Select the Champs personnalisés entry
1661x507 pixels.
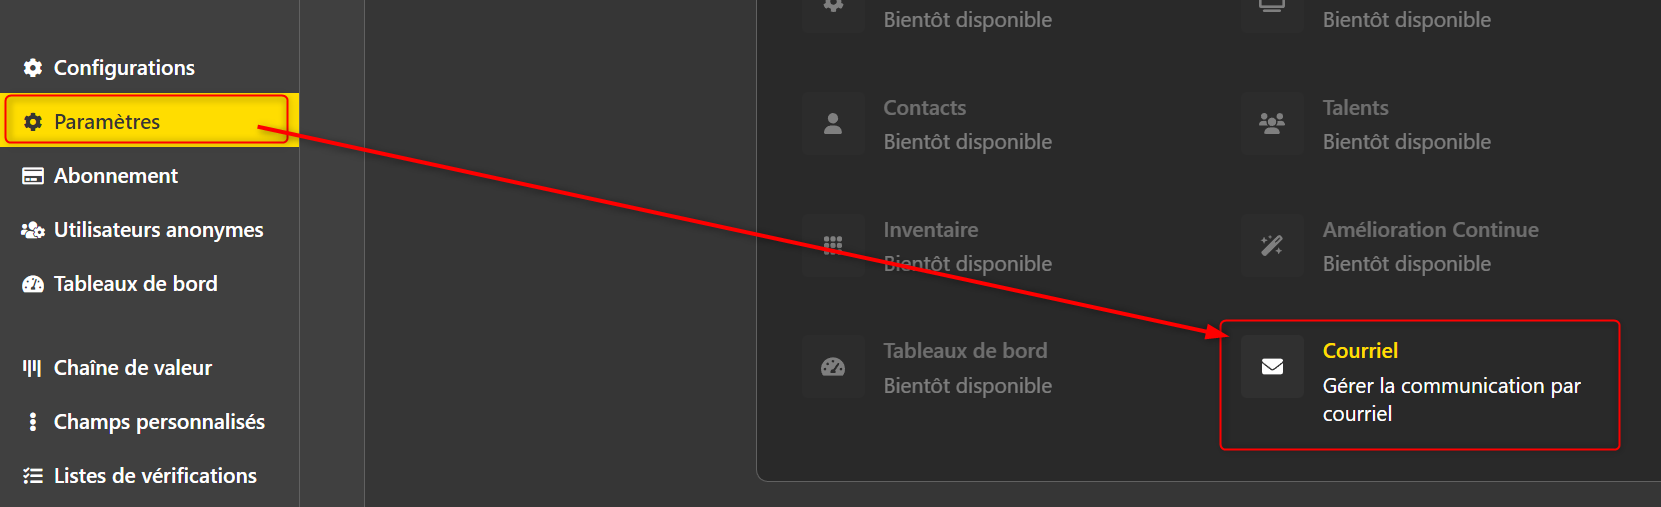click(x=149, y=422)
